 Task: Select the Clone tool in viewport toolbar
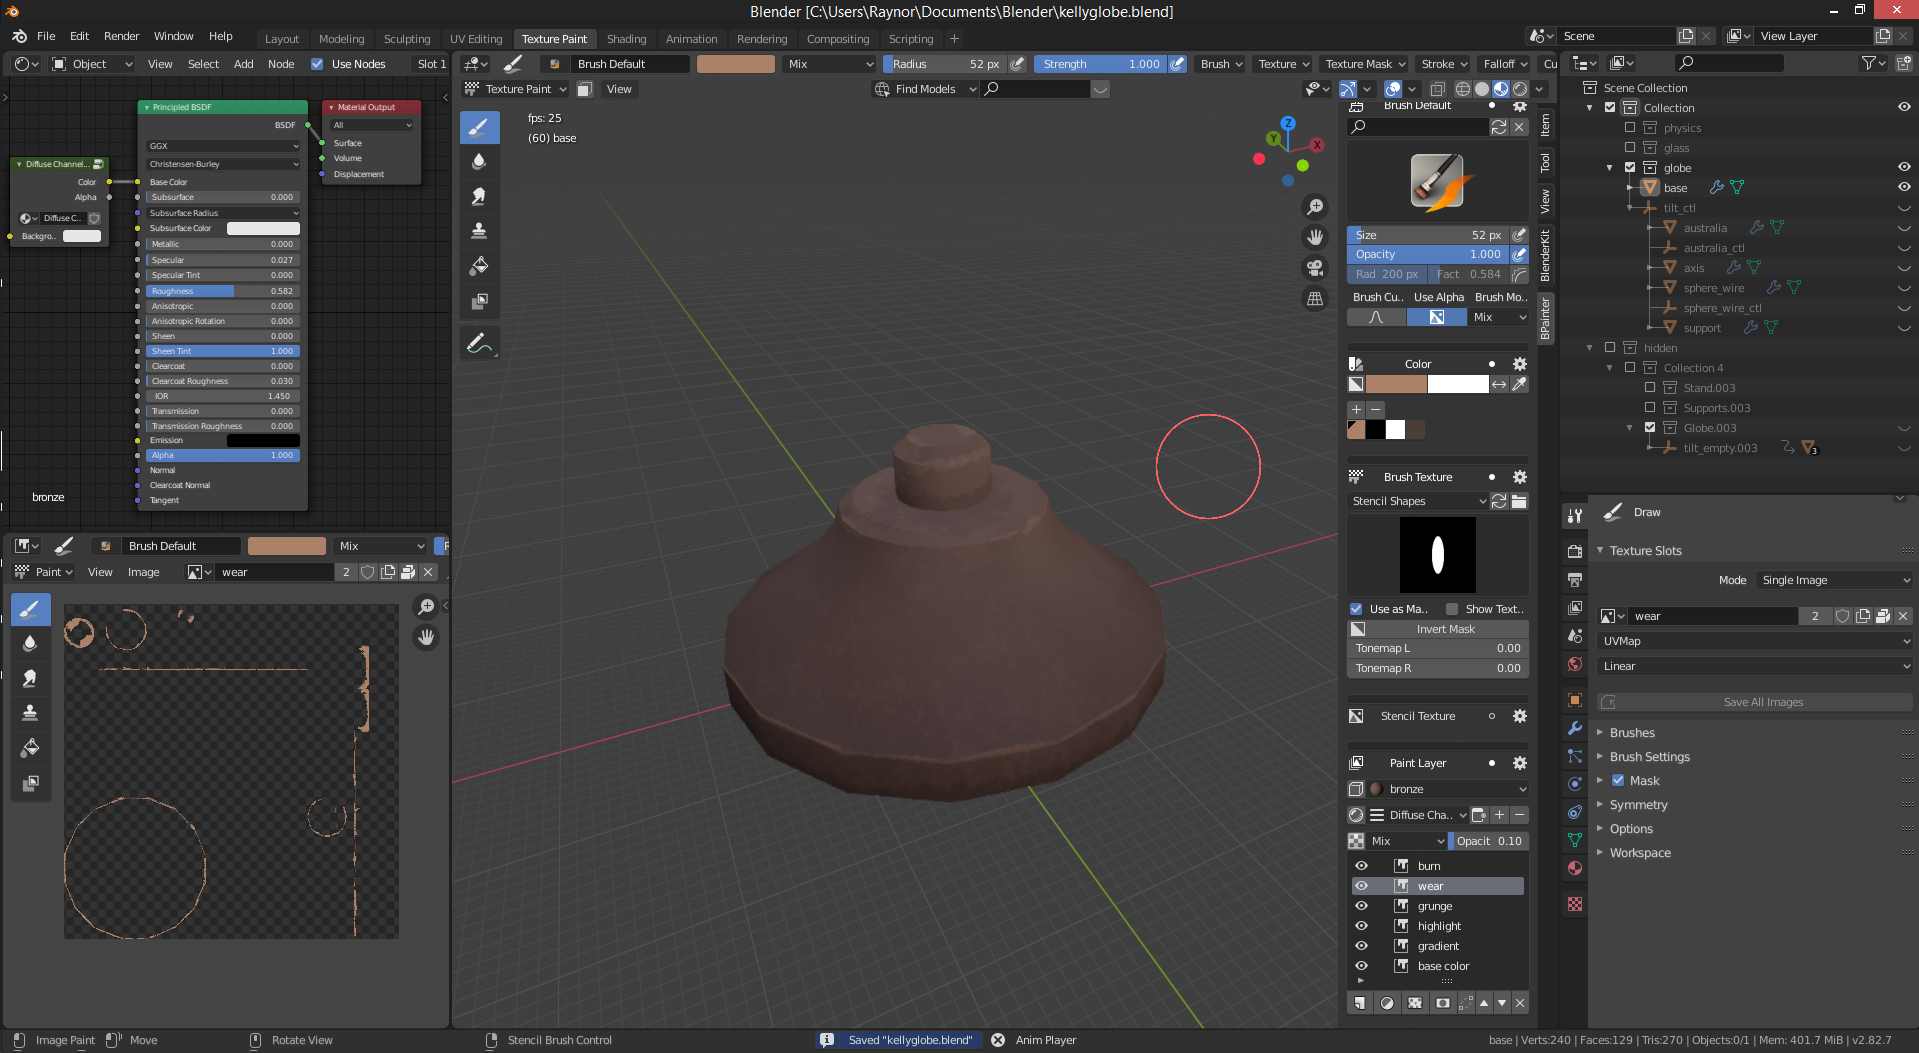(x=479, y=231)
